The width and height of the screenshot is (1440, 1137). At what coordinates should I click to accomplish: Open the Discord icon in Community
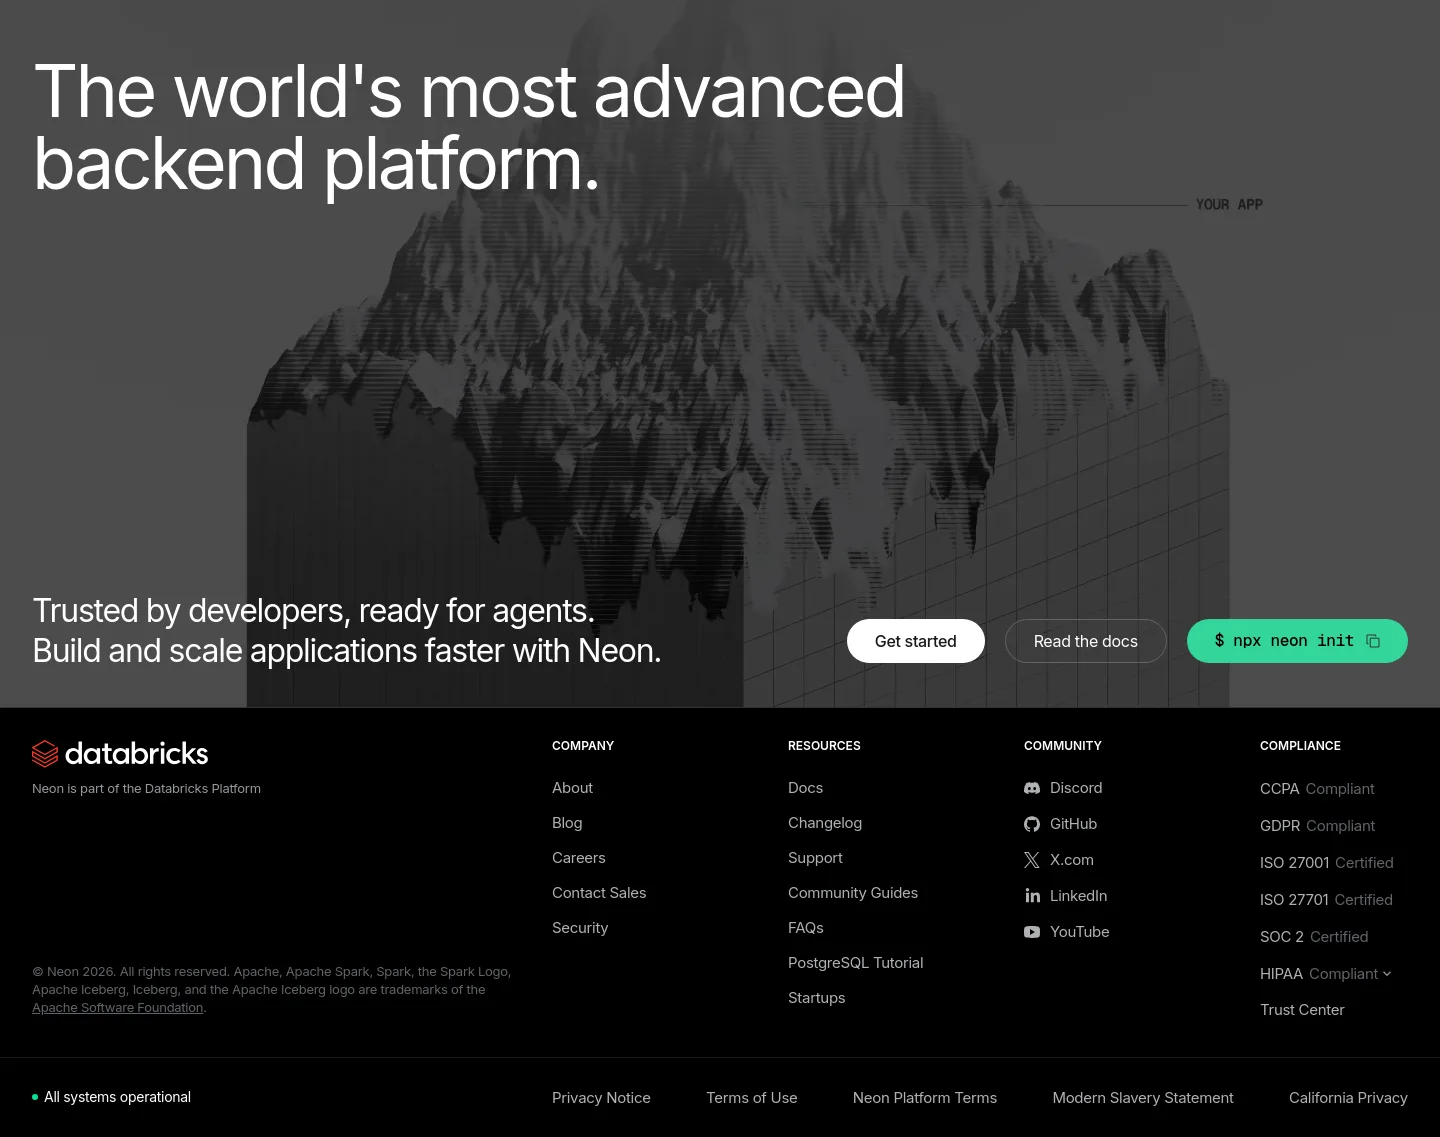pyautogui.click(x=1032, y=788)
